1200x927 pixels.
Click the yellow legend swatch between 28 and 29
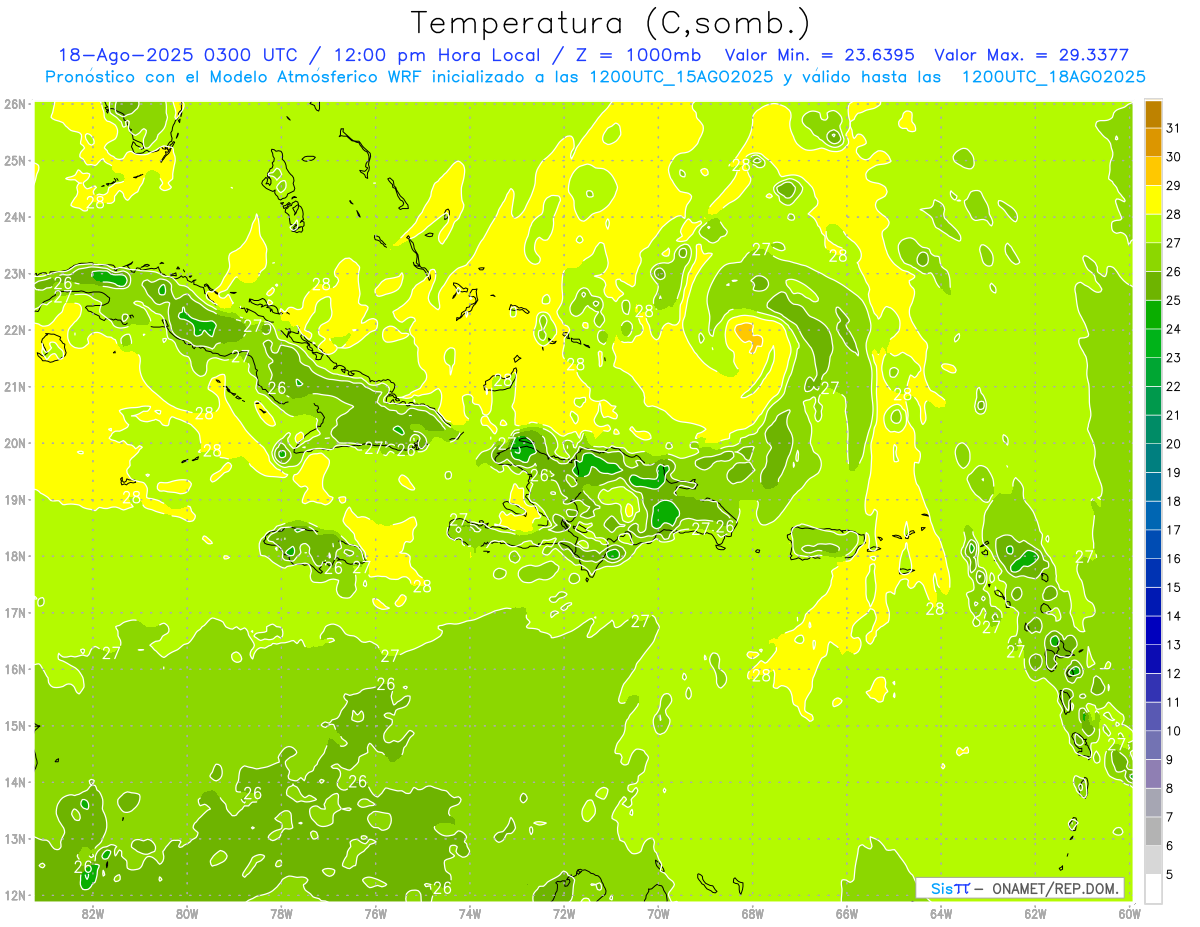pyautogui.click(x=1153, y=201)
